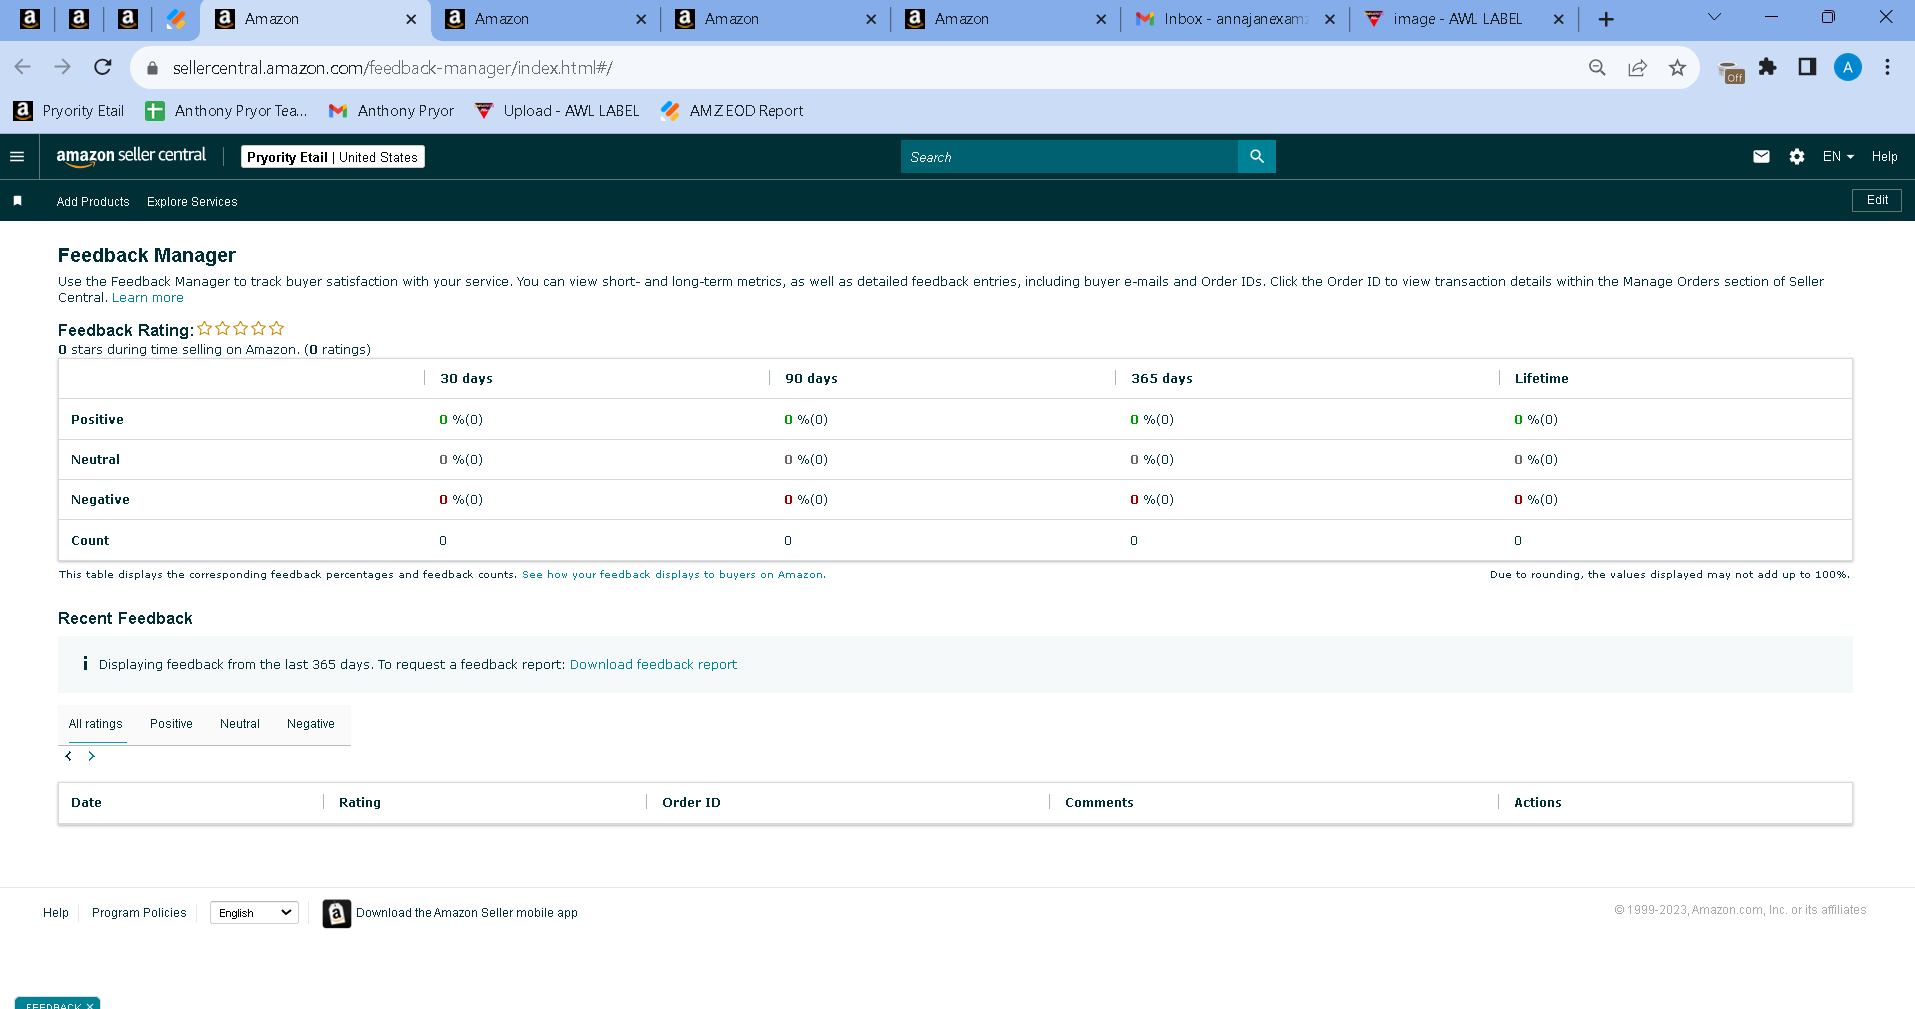The height and width of the screenshot is (1009, 1915).
Task: Open Program Policies footer link
Action: [139, 913]
